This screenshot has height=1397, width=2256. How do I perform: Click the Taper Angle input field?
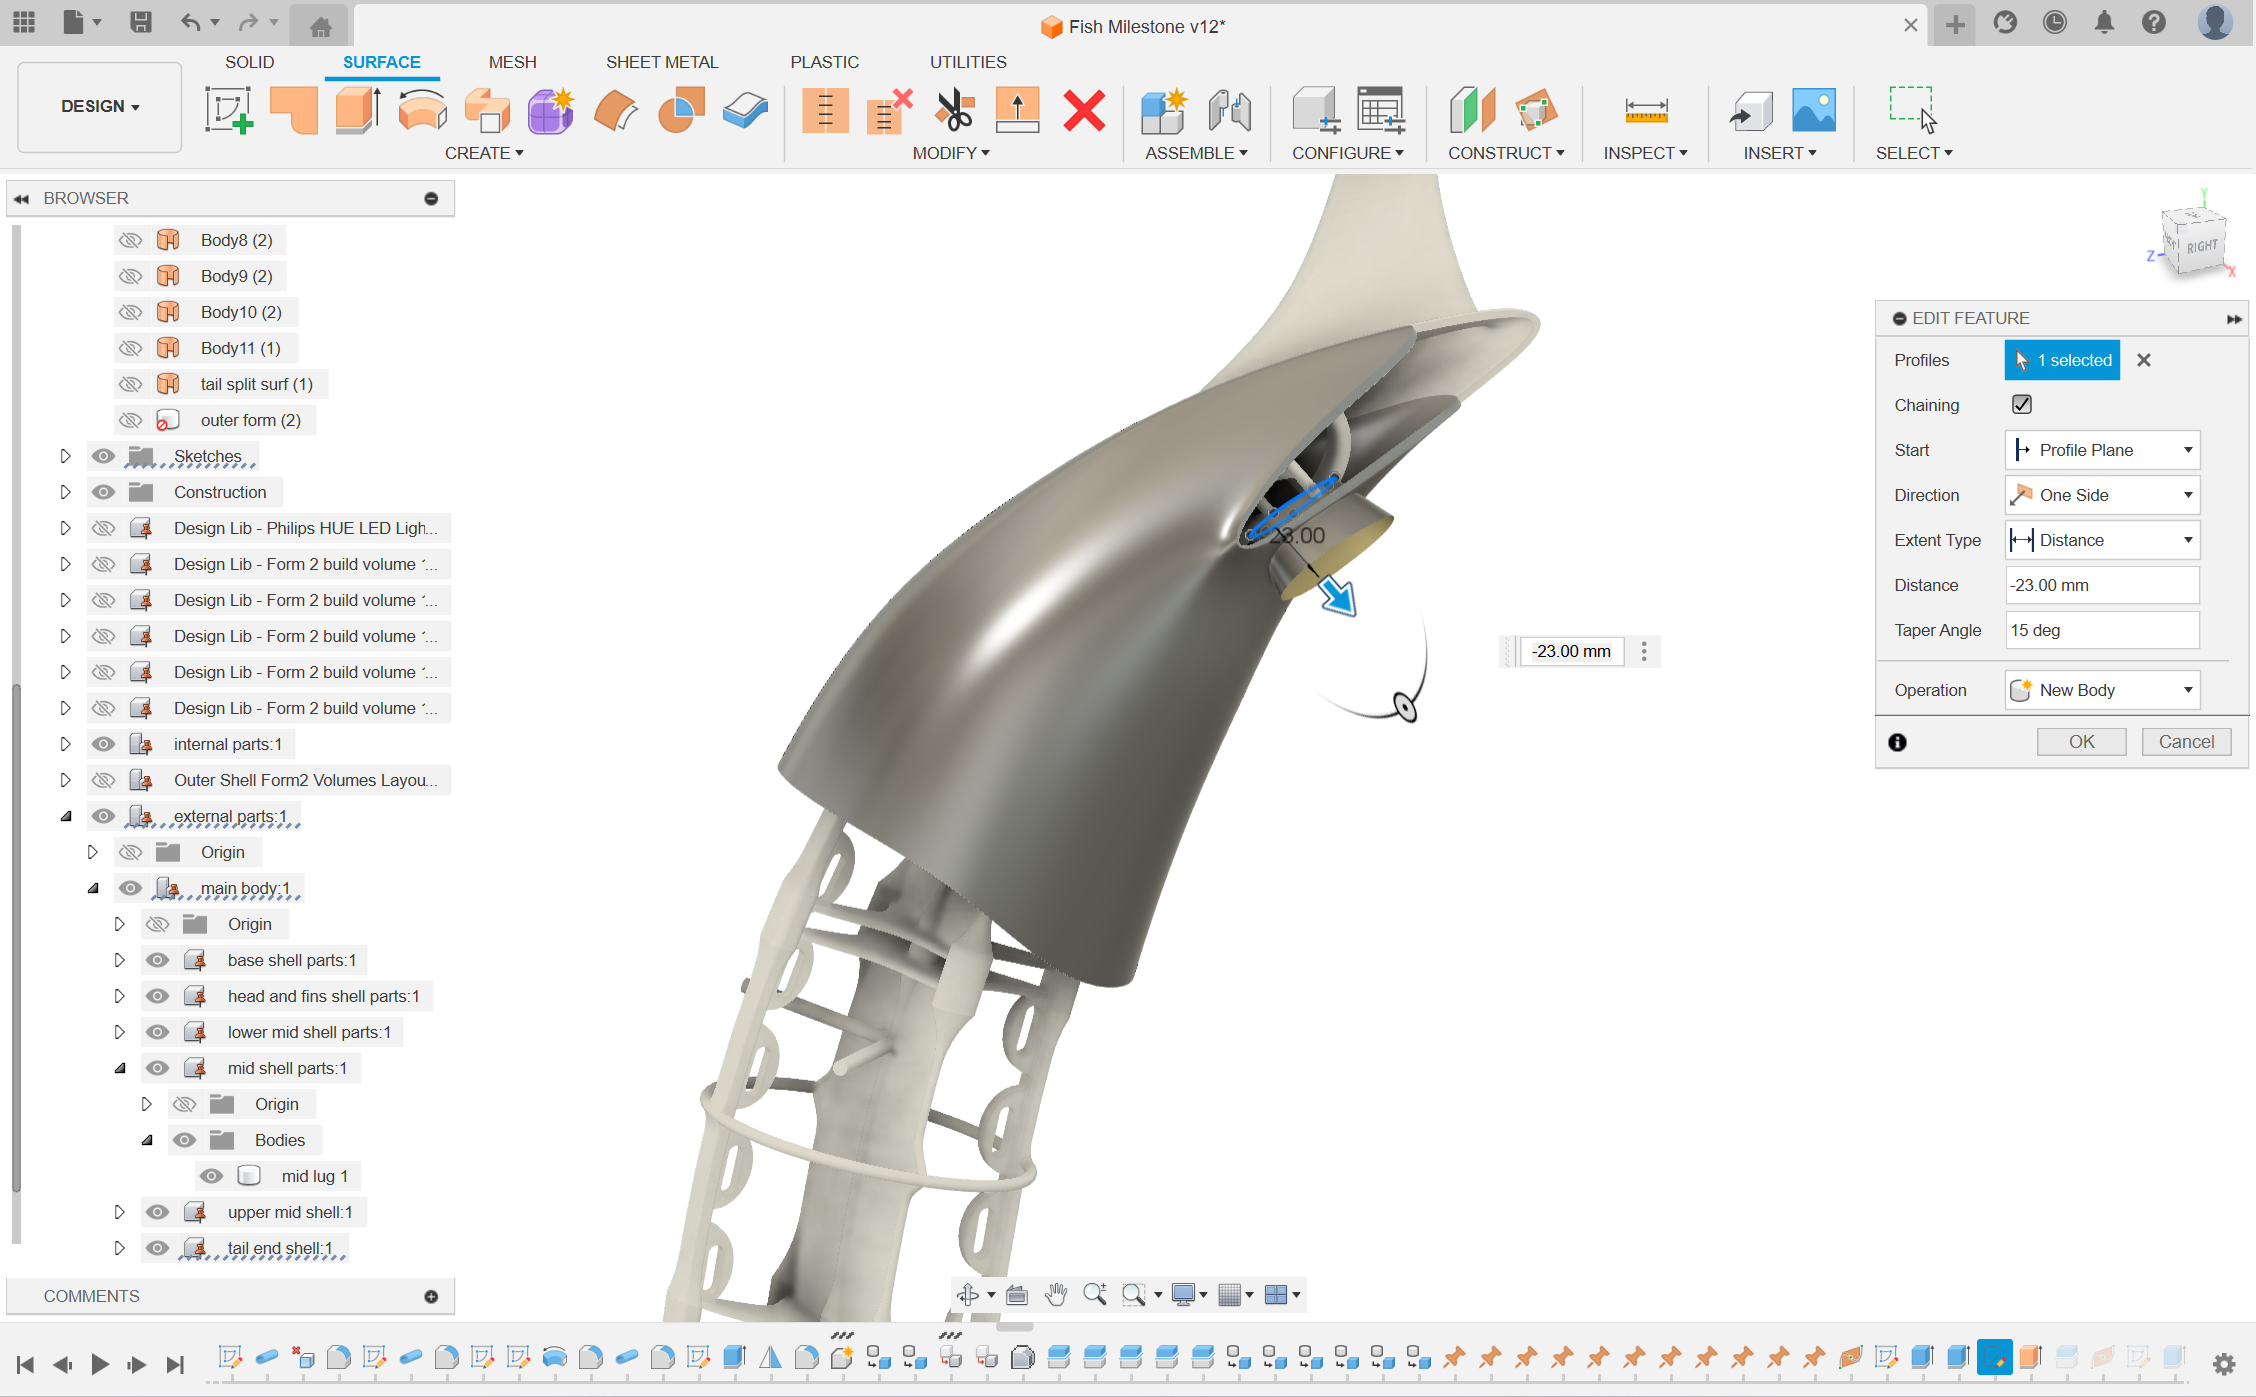(x=2102, y=630)
